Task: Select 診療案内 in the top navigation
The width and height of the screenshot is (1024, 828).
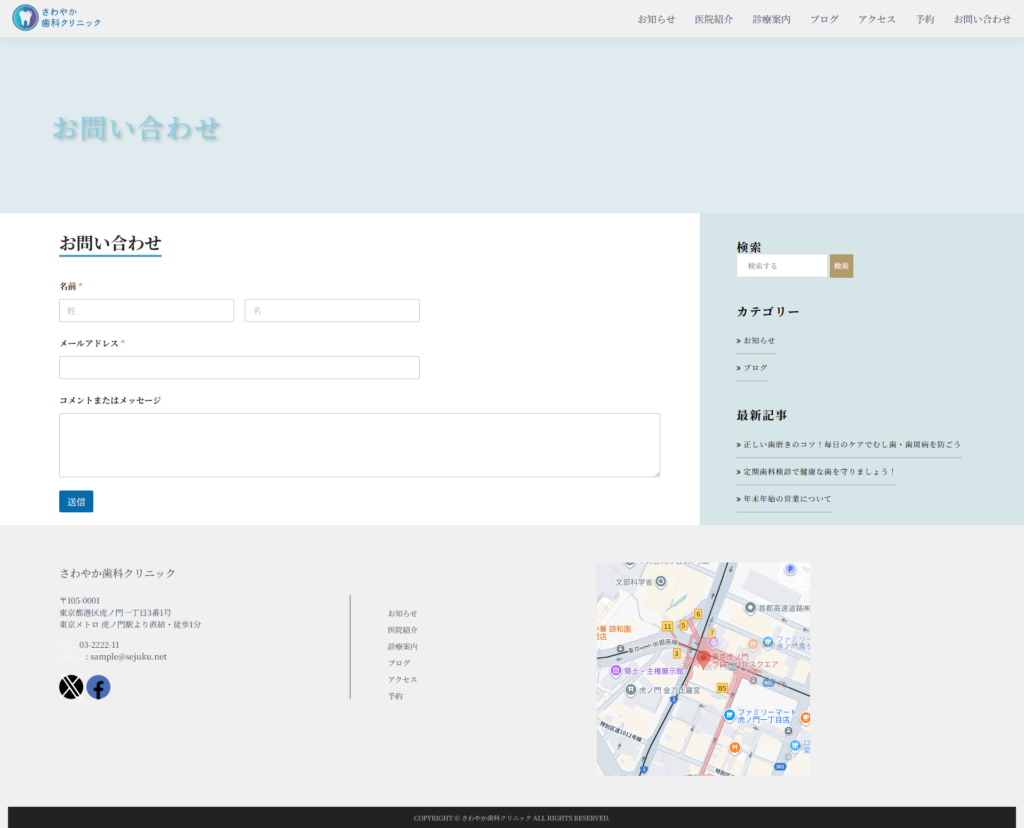Action: tap(771, 19)
